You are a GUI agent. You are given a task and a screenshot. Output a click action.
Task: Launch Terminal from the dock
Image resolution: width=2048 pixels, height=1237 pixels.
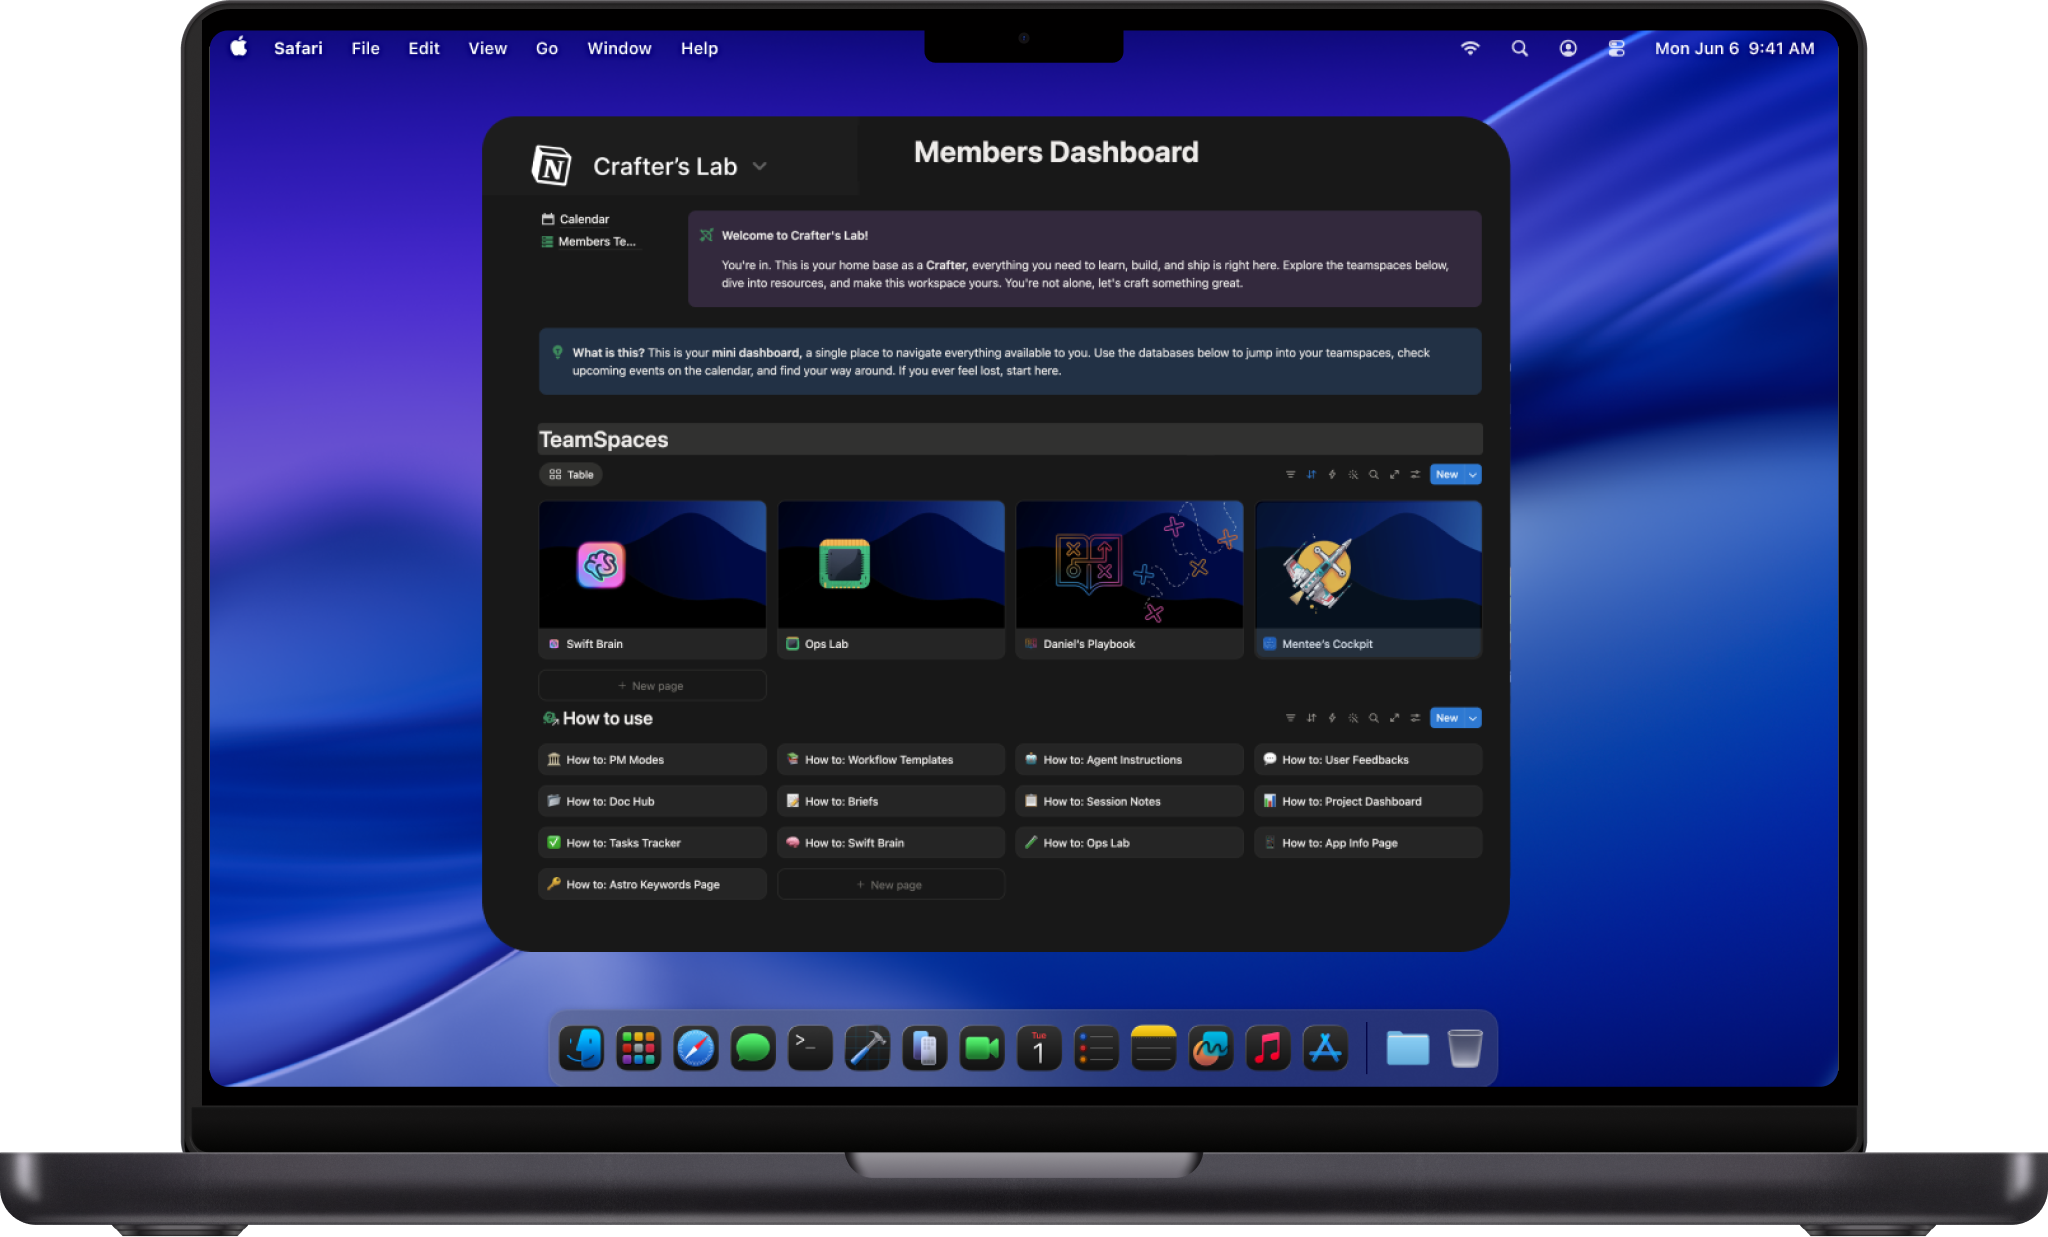pyautogui.click(x=810, y=1048)
